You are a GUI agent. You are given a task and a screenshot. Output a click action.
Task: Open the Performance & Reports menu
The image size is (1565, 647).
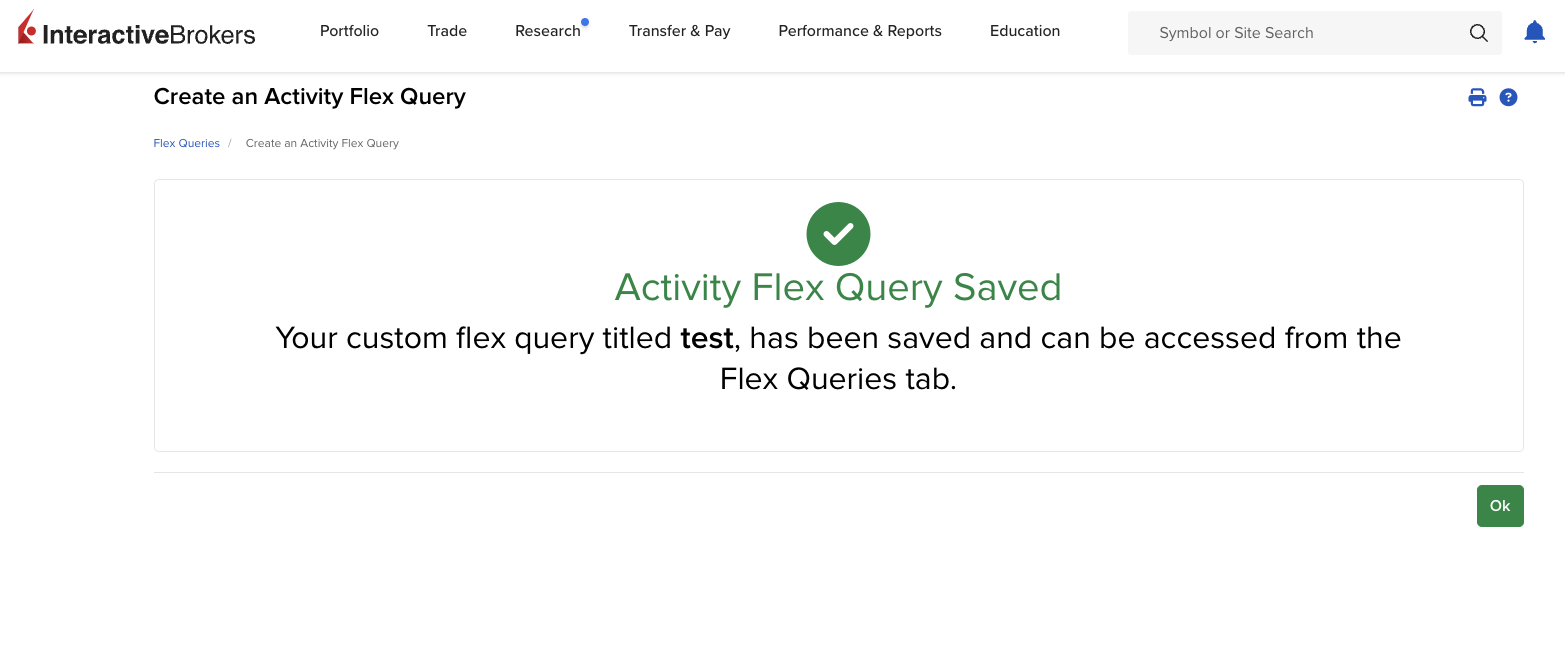pyautogui.click(x=860, y=31)
